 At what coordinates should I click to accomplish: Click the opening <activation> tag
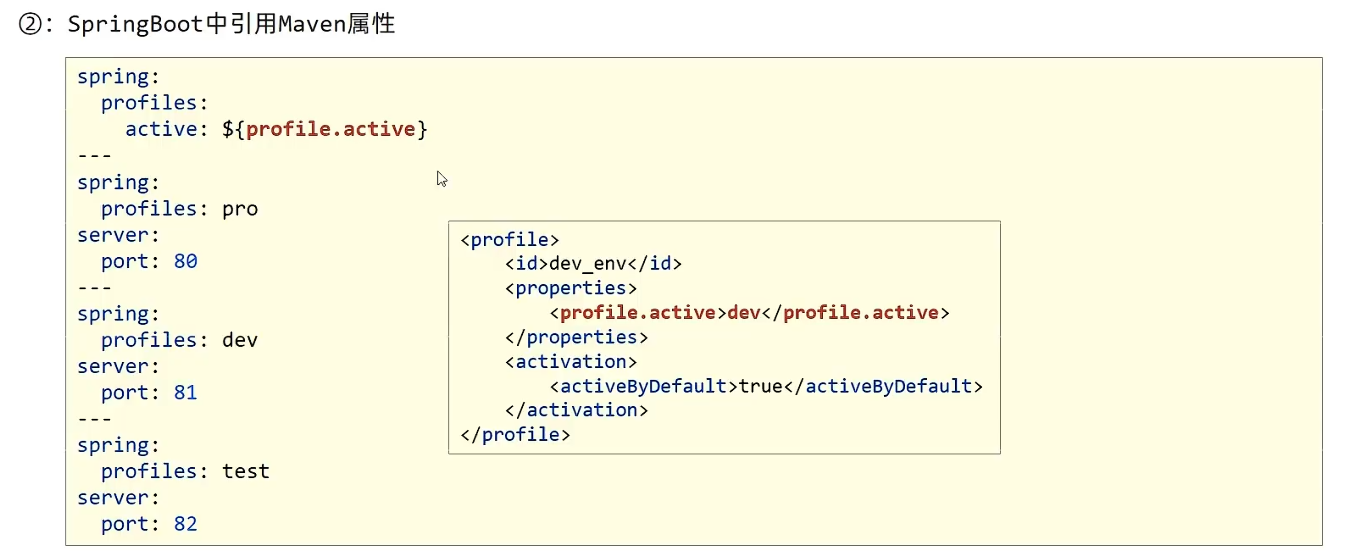[x=571, y=361]
